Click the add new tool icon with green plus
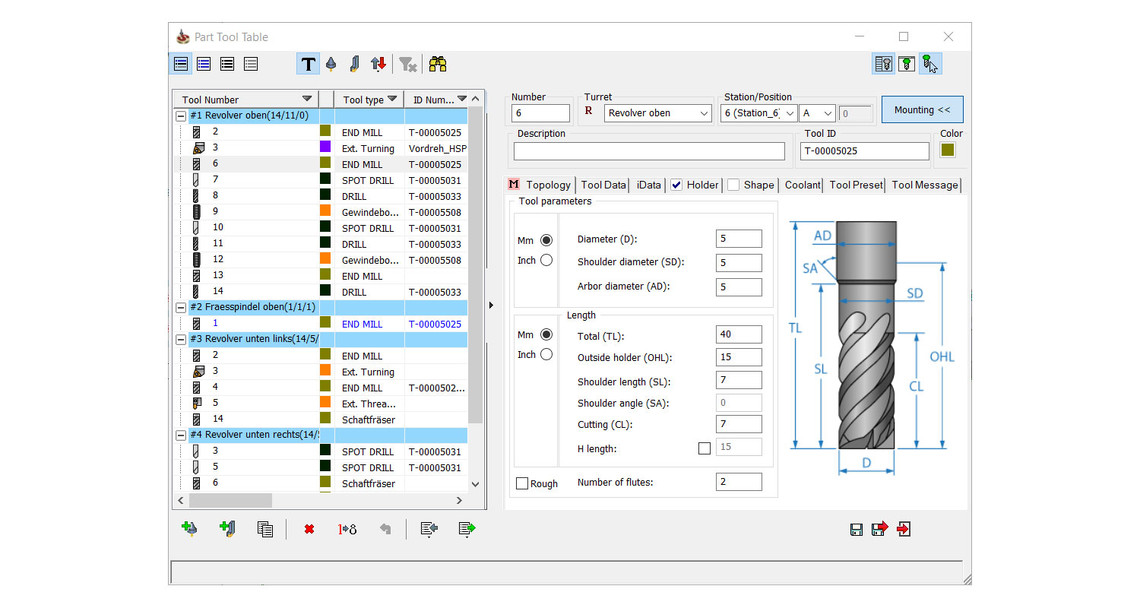This screenshot has width=1140, height=608. click(x=189, y=529)
